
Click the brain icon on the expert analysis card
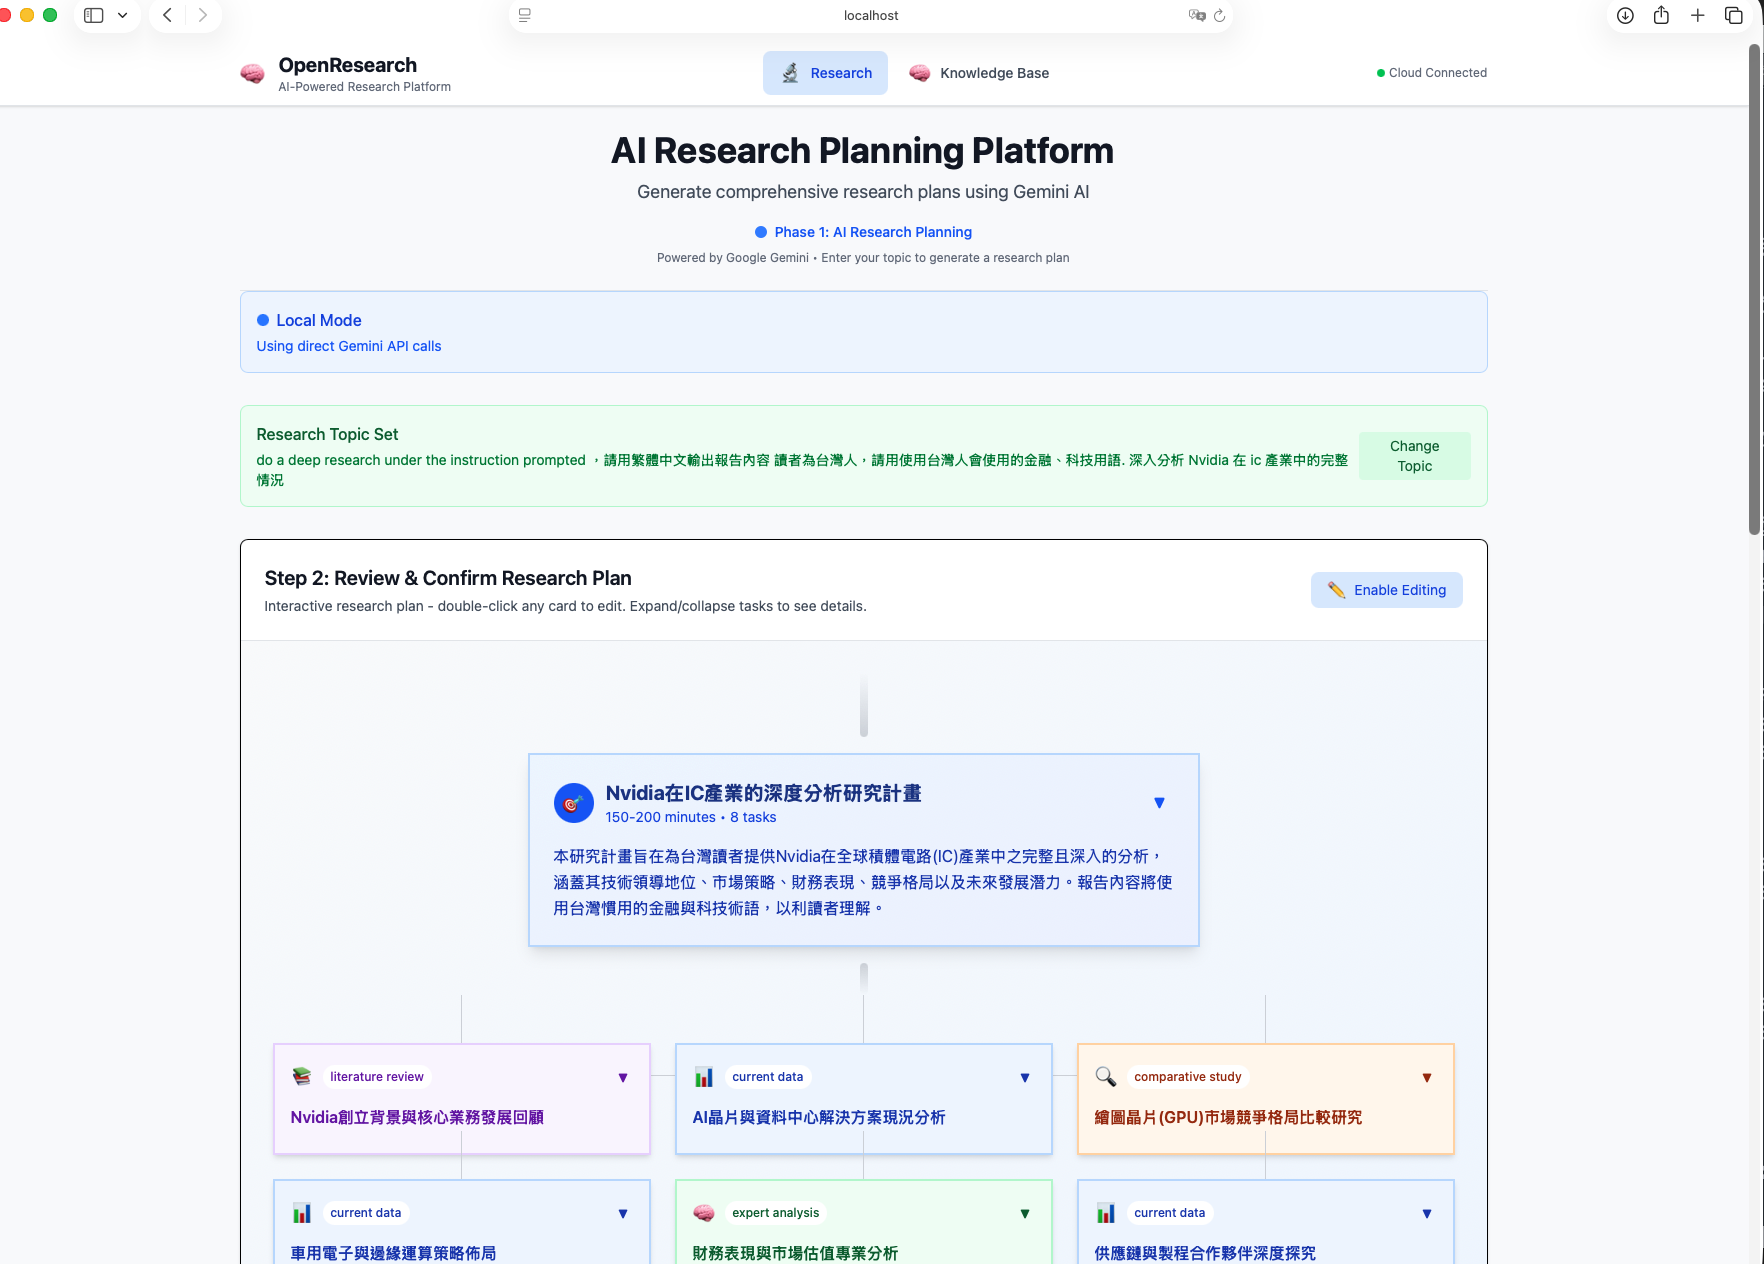point(704,1212)
